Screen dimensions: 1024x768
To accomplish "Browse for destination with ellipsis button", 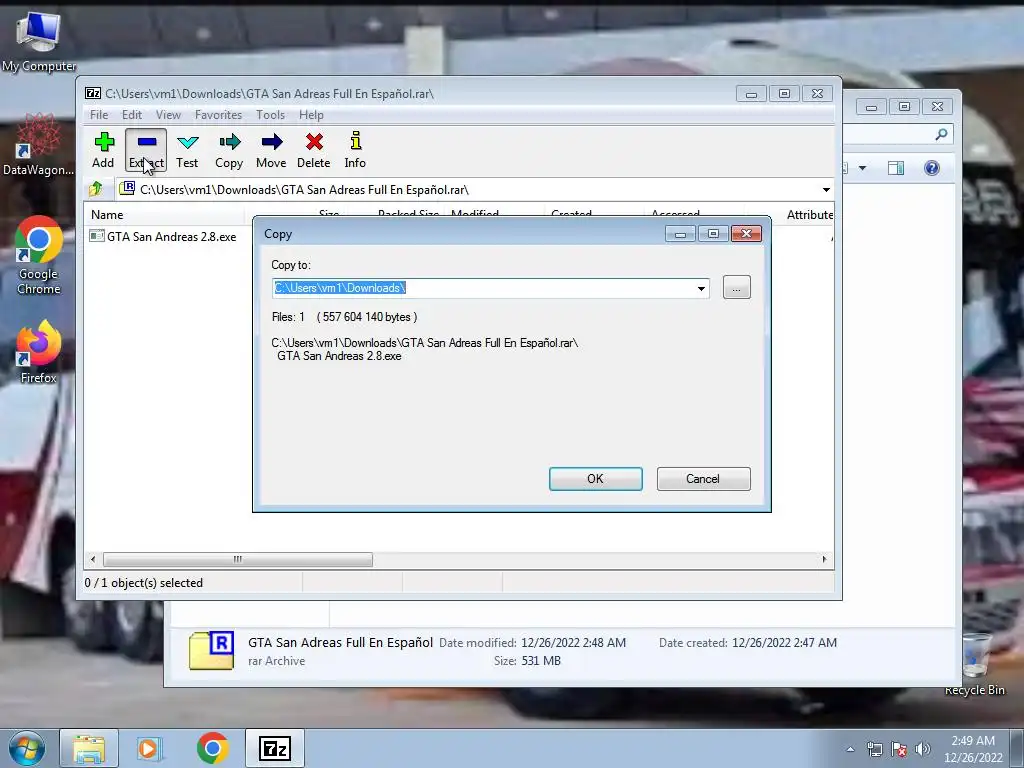I will (737, 288).
